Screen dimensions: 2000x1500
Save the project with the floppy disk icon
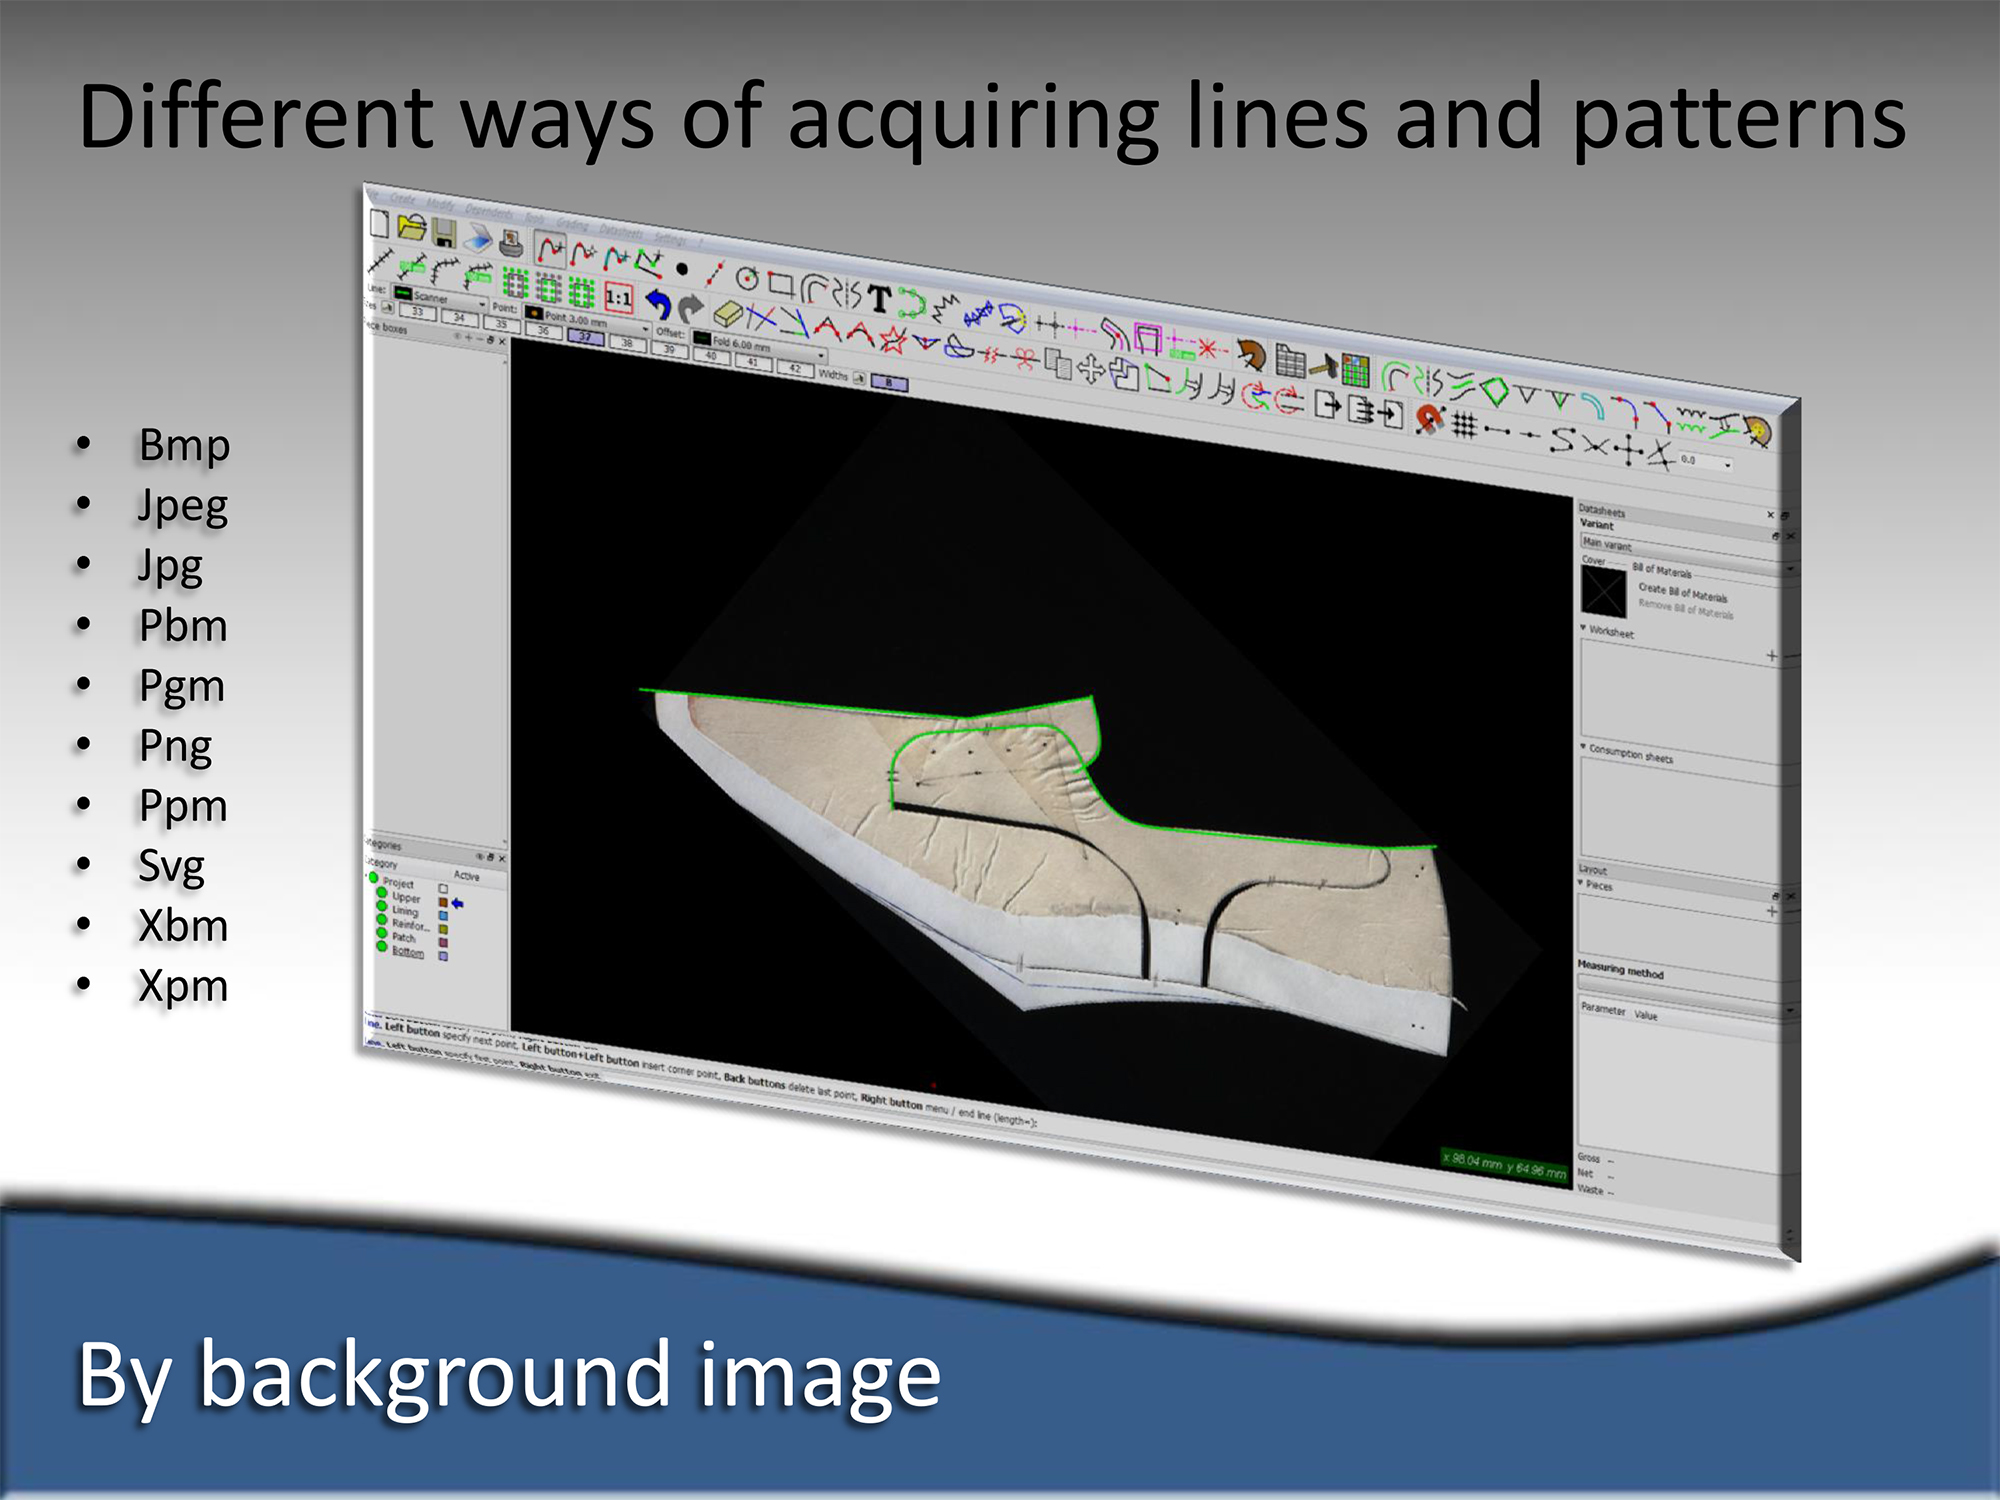(x=444, y=233)
